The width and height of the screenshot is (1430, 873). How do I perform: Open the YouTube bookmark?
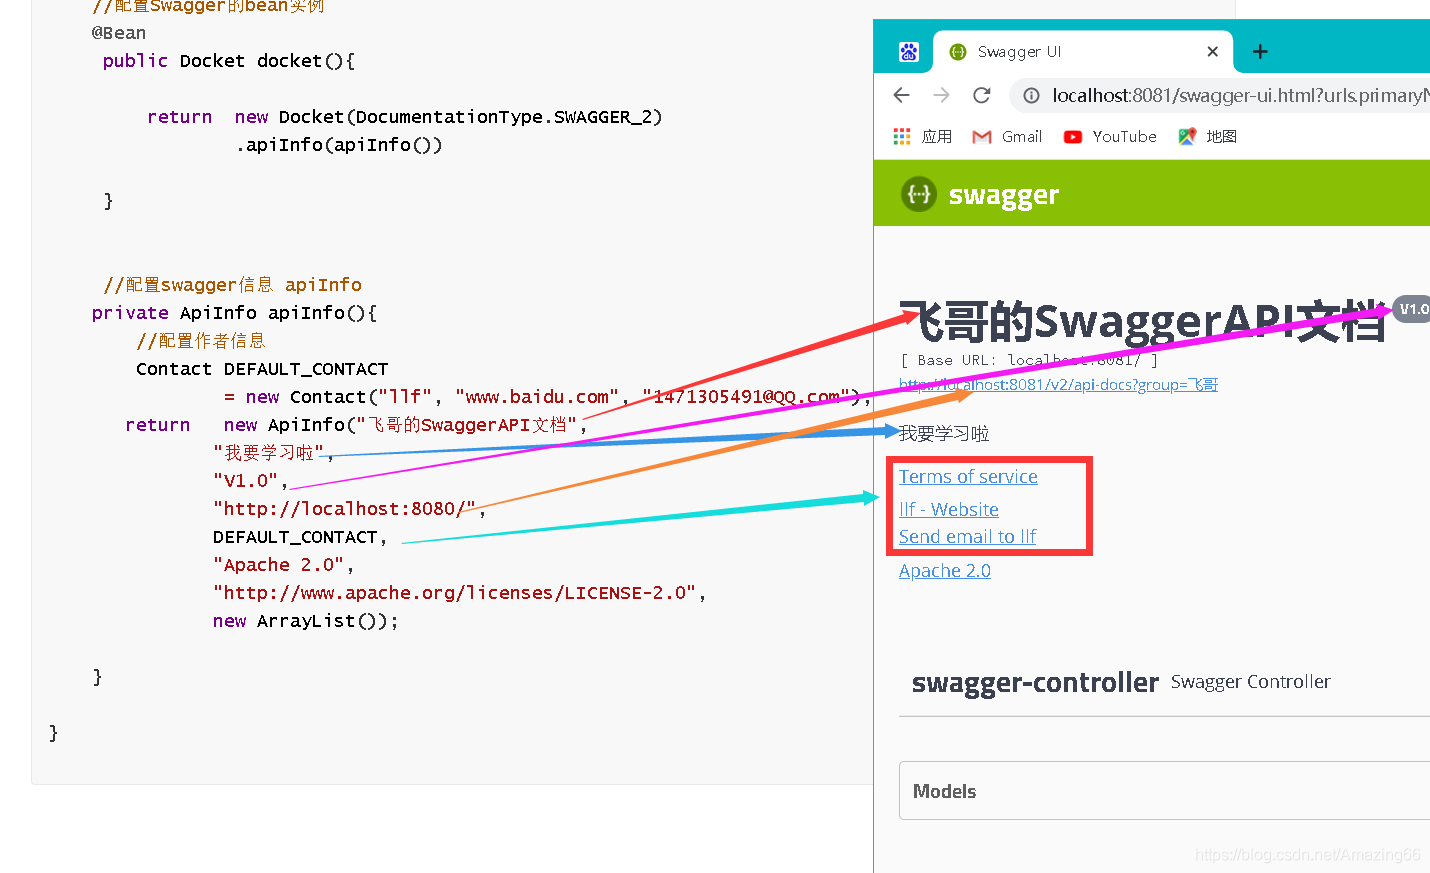(x=1110, y=136)
